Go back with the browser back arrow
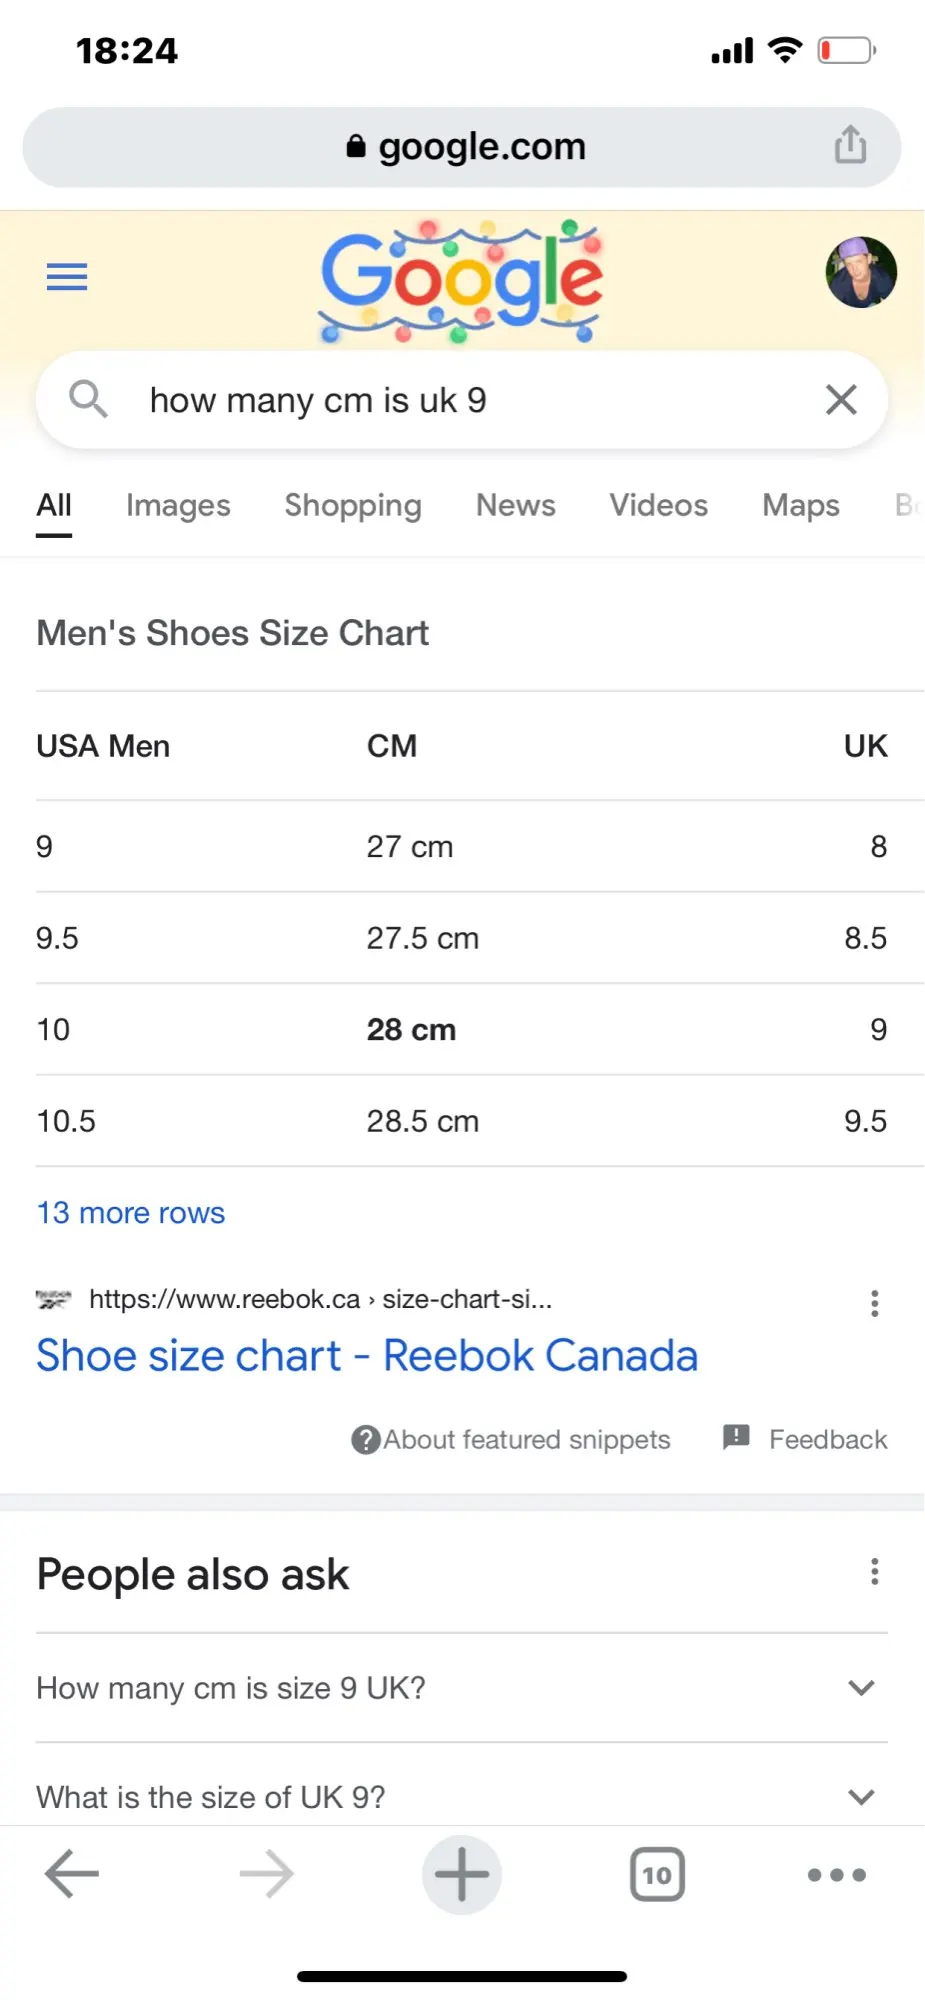 pos(72,1874)
